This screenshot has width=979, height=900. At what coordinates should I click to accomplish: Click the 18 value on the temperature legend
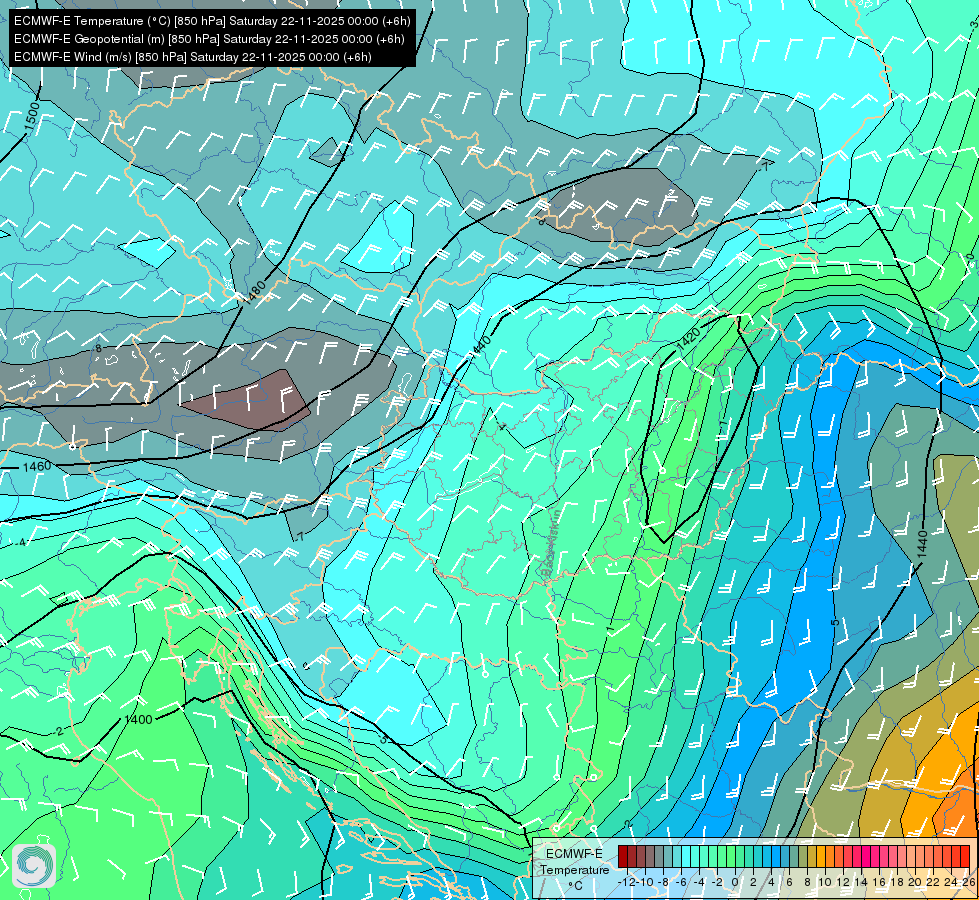click(897, 883)
